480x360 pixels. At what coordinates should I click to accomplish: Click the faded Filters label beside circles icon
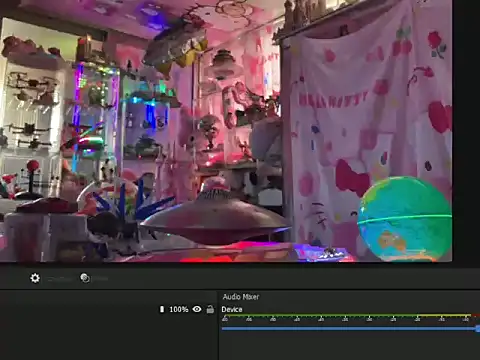100,278
